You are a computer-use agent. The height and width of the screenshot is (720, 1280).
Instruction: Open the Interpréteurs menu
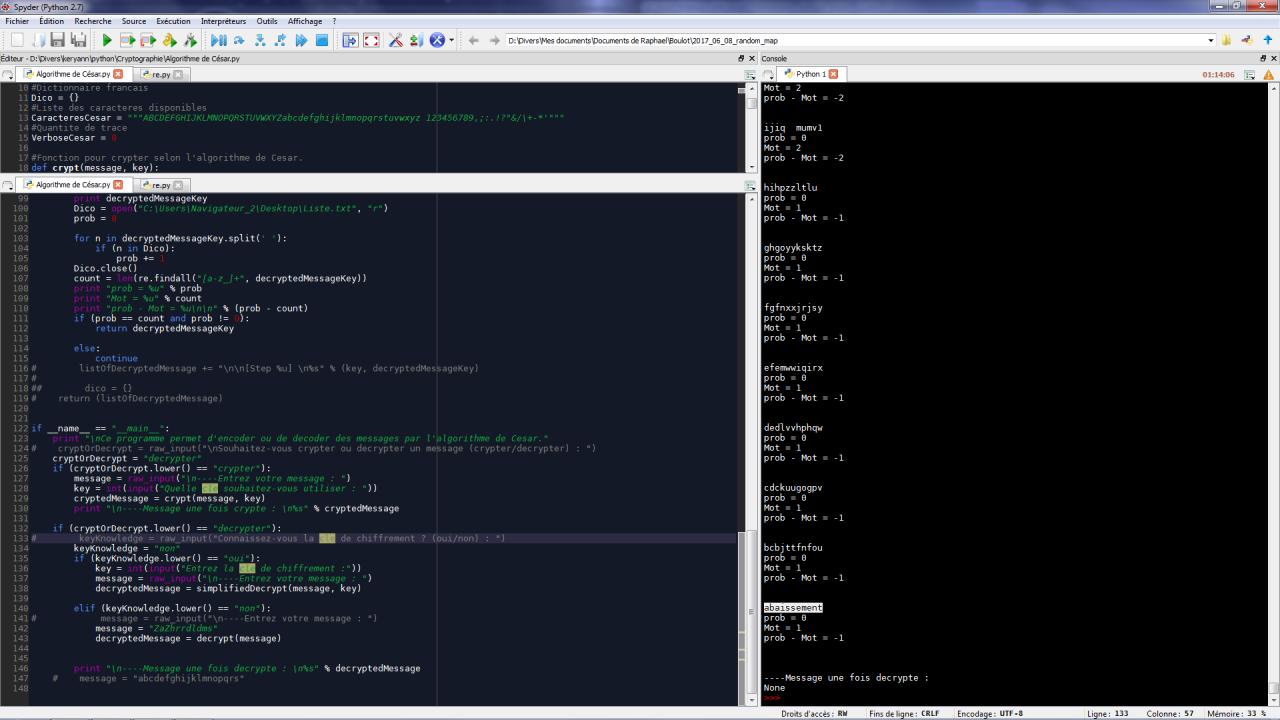(x=223, y=21)
